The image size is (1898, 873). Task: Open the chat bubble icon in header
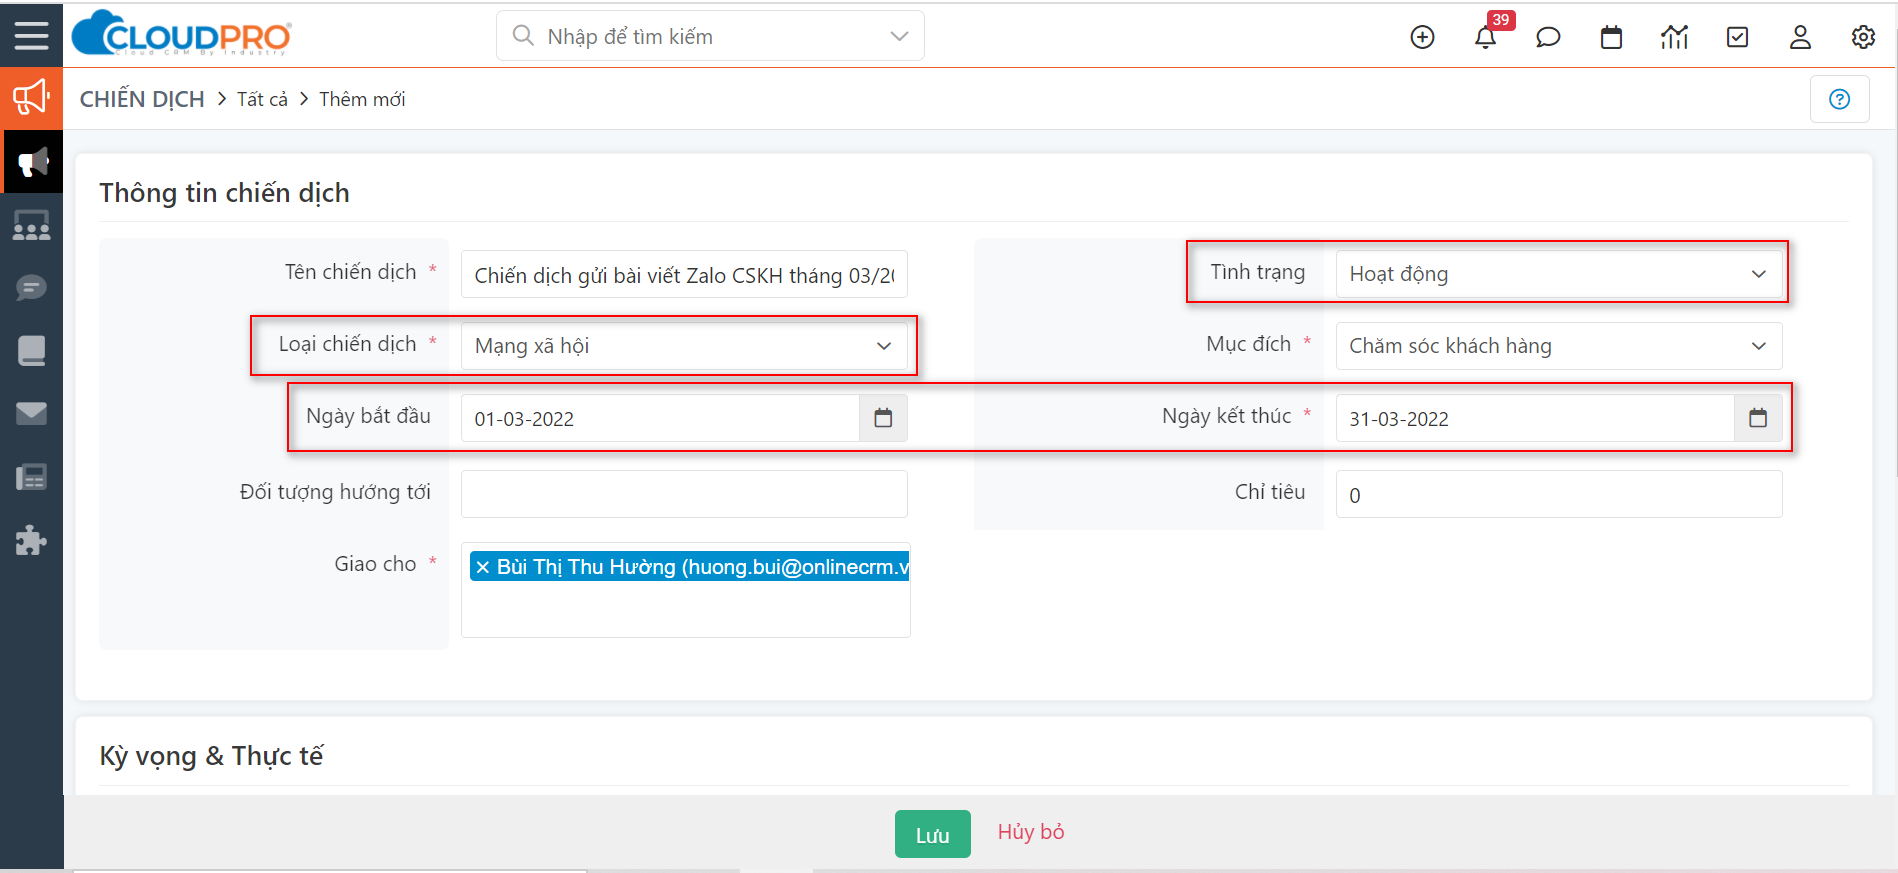click(x=1548, y=37)
